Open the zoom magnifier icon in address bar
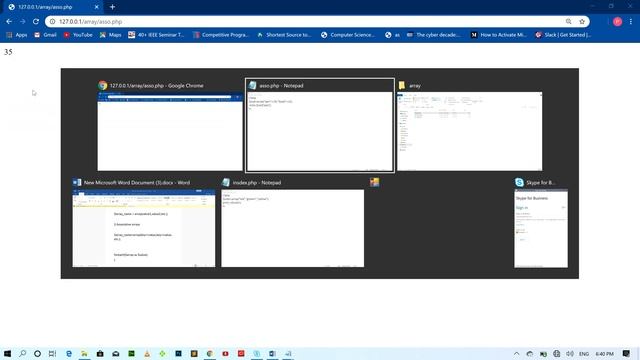640x360 pixels. point(569,22)
